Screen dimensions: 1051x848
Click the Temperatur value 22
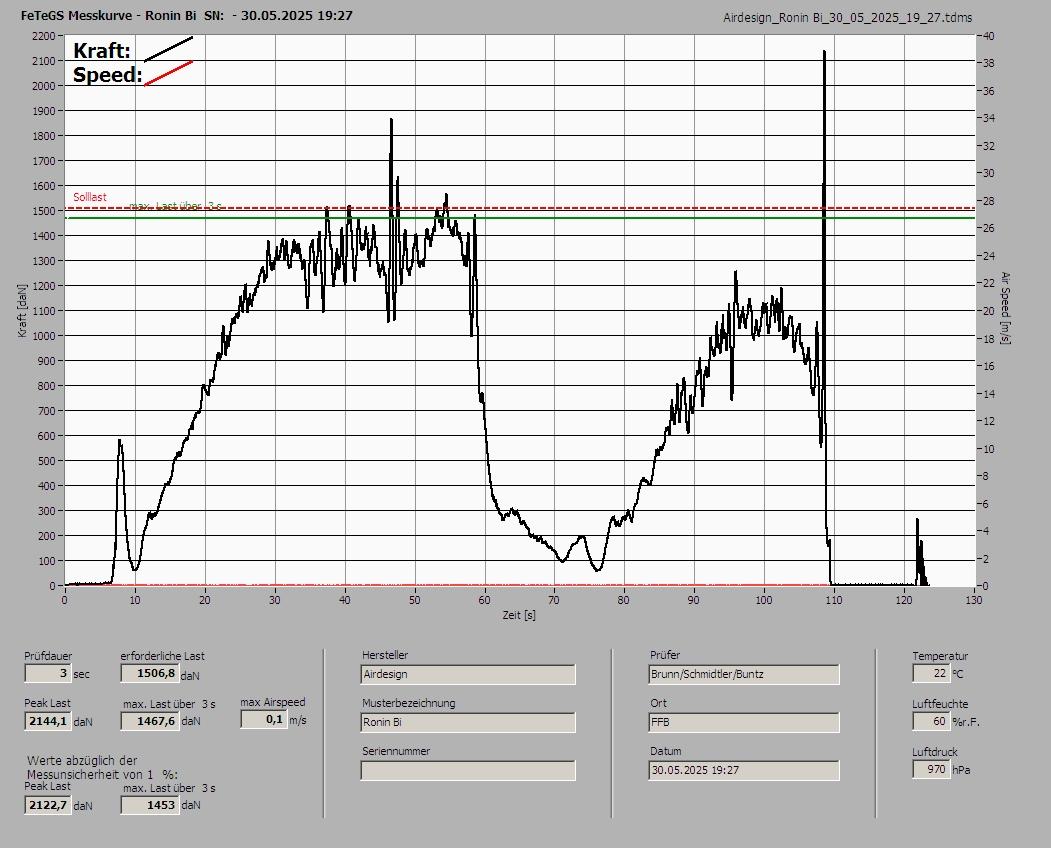point(931,673)
